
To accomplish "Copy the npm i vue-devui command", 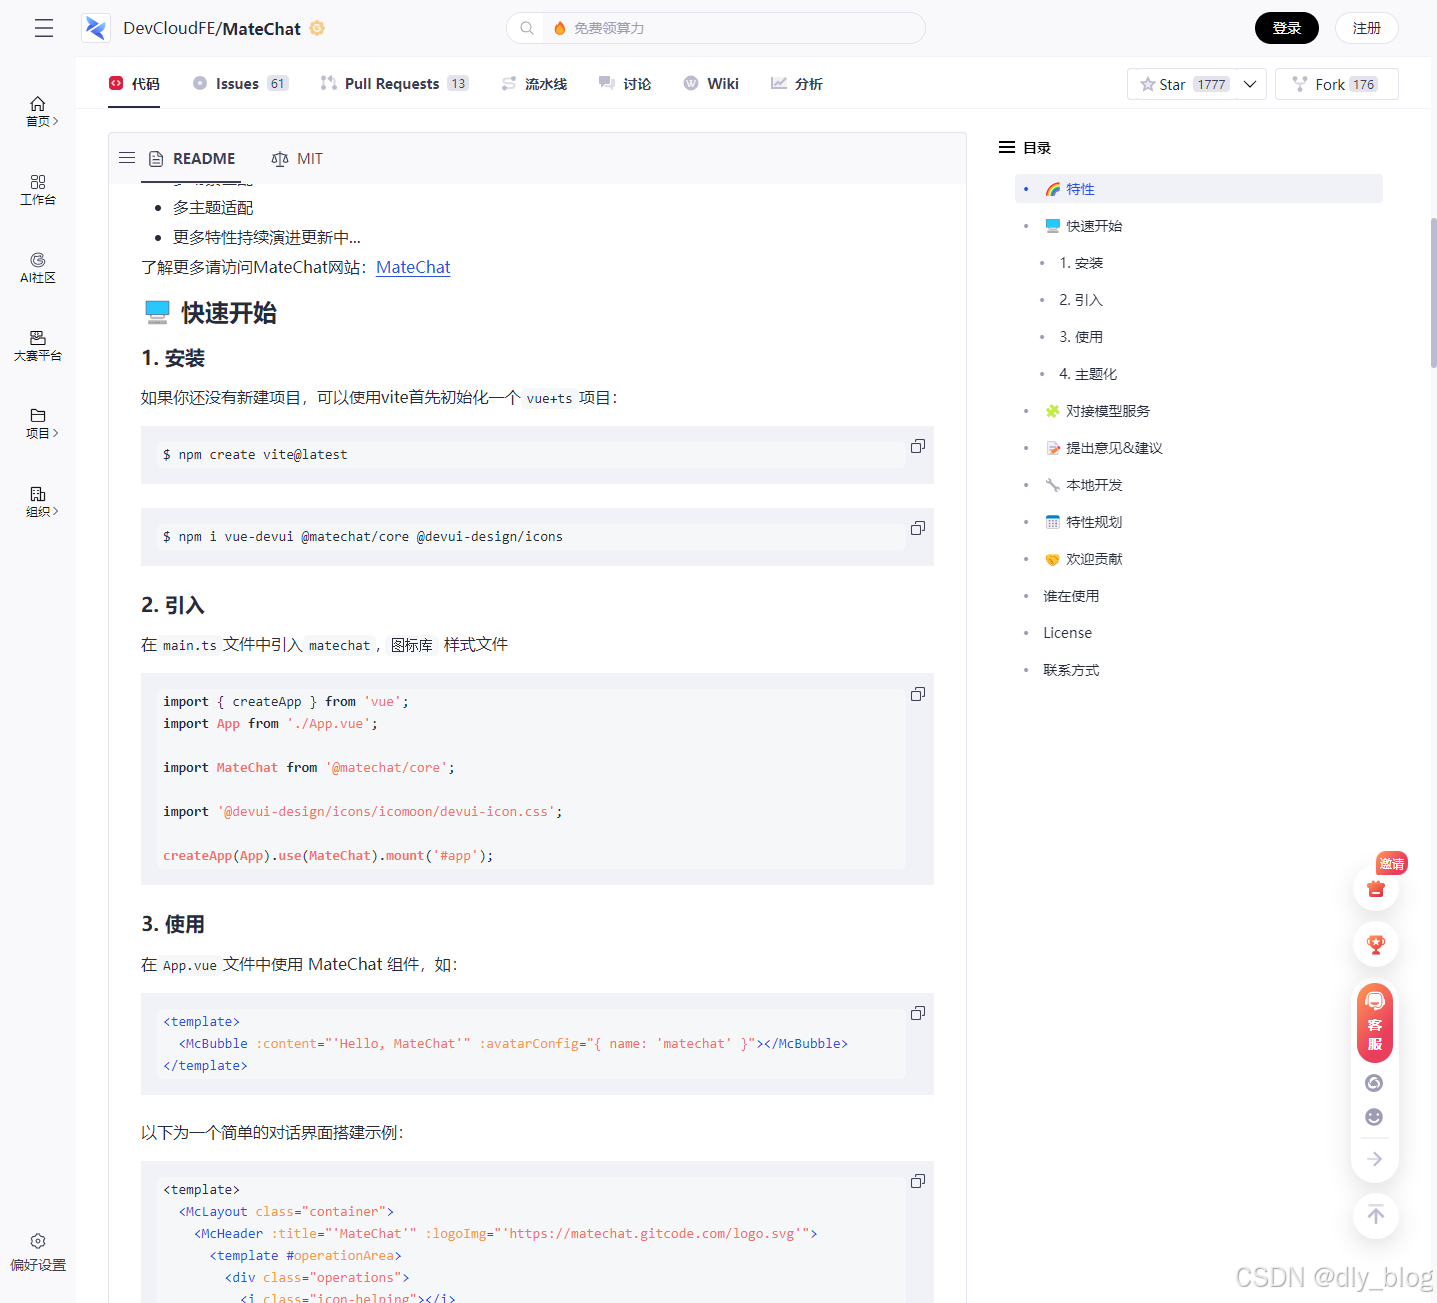I will pyautogui.click(x=917, y=528).
